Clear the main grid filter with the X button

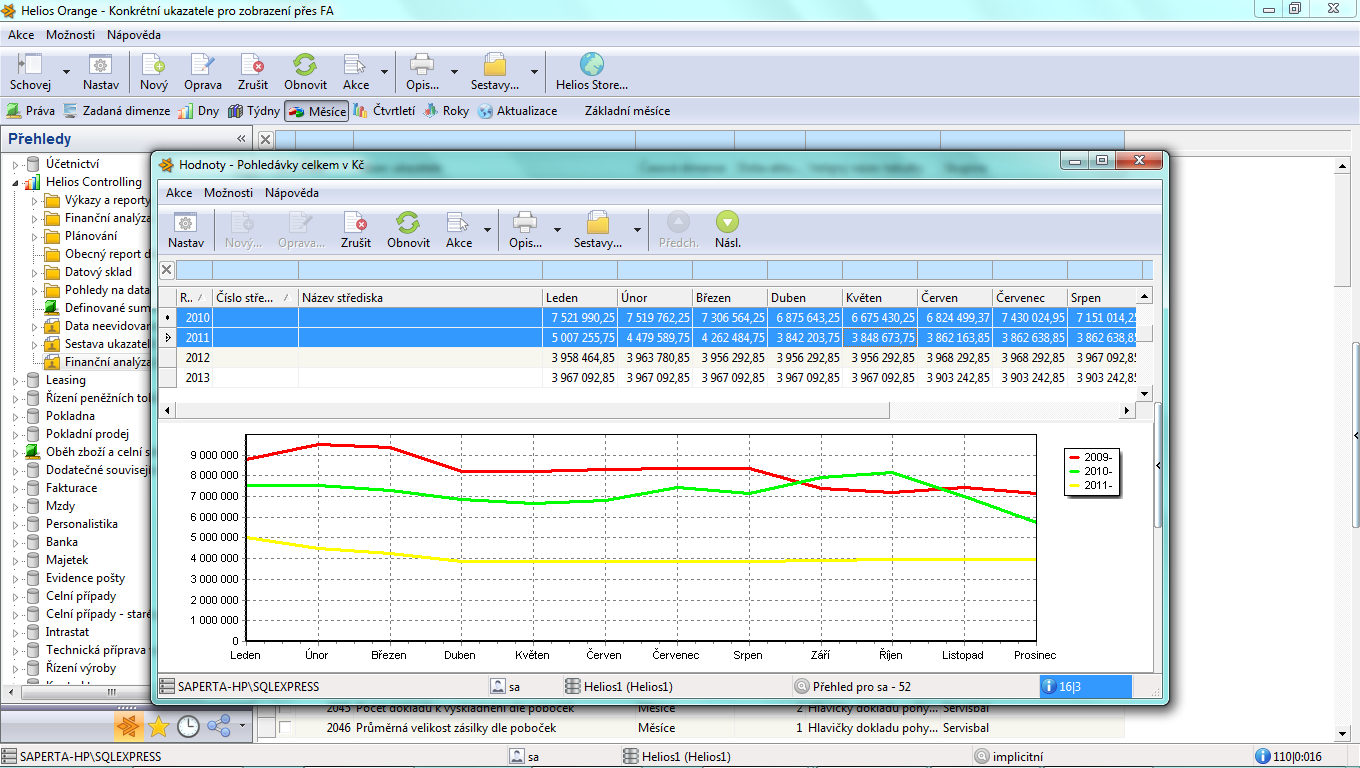[x=266, y=139]
